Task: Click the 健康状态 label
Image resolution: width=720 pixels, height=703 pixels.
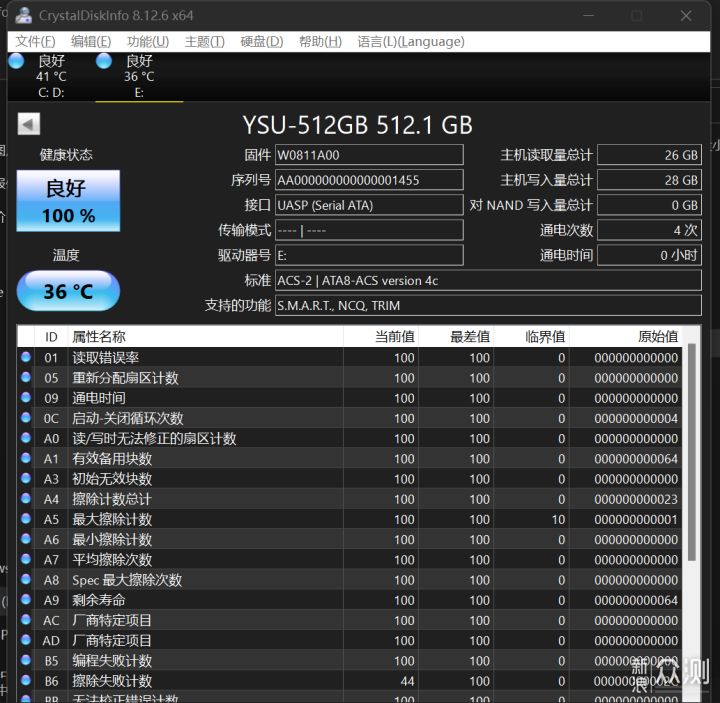Action: click(66, 155)
